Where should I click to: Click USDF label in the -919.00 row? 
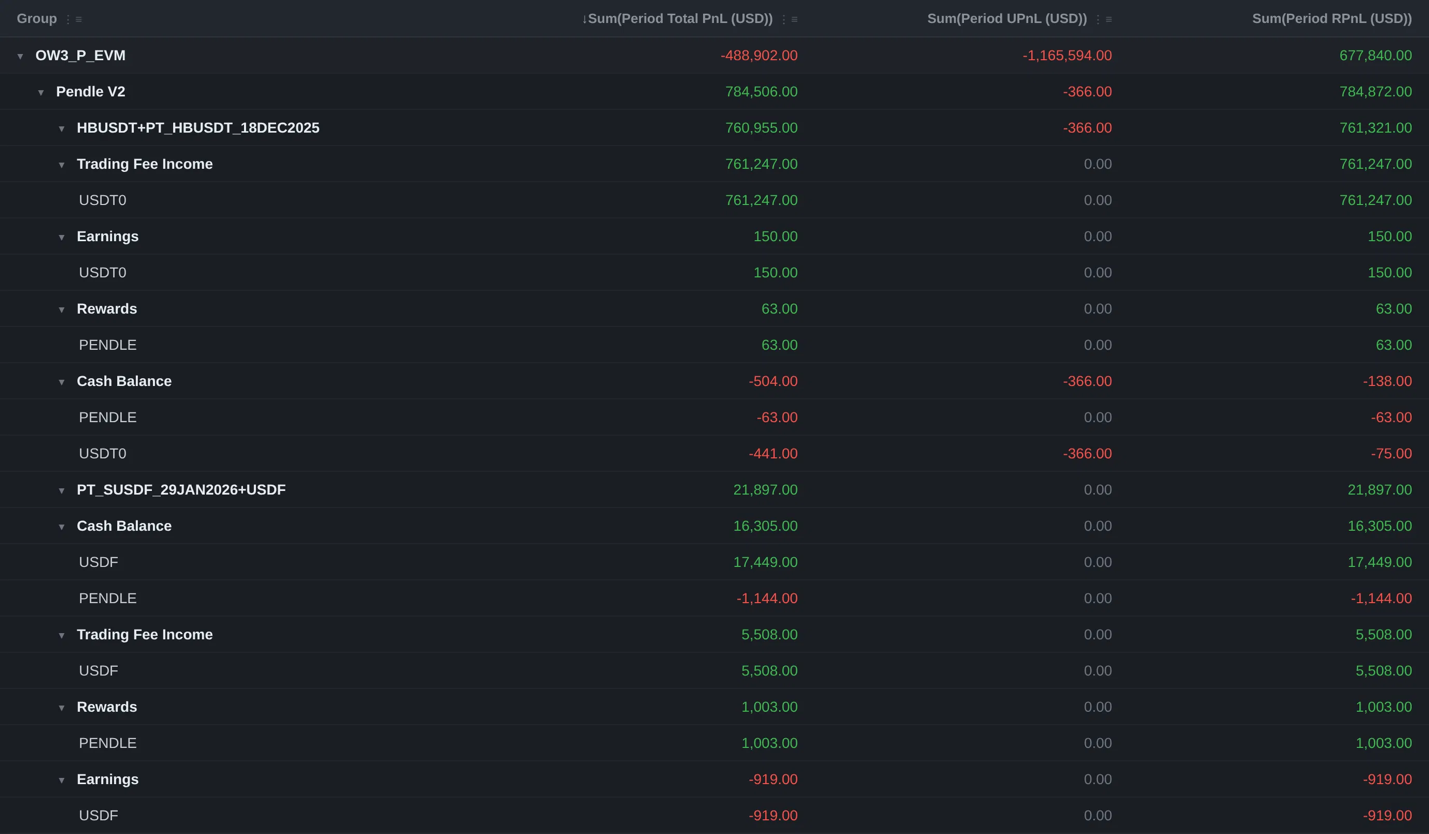[98, 816]
